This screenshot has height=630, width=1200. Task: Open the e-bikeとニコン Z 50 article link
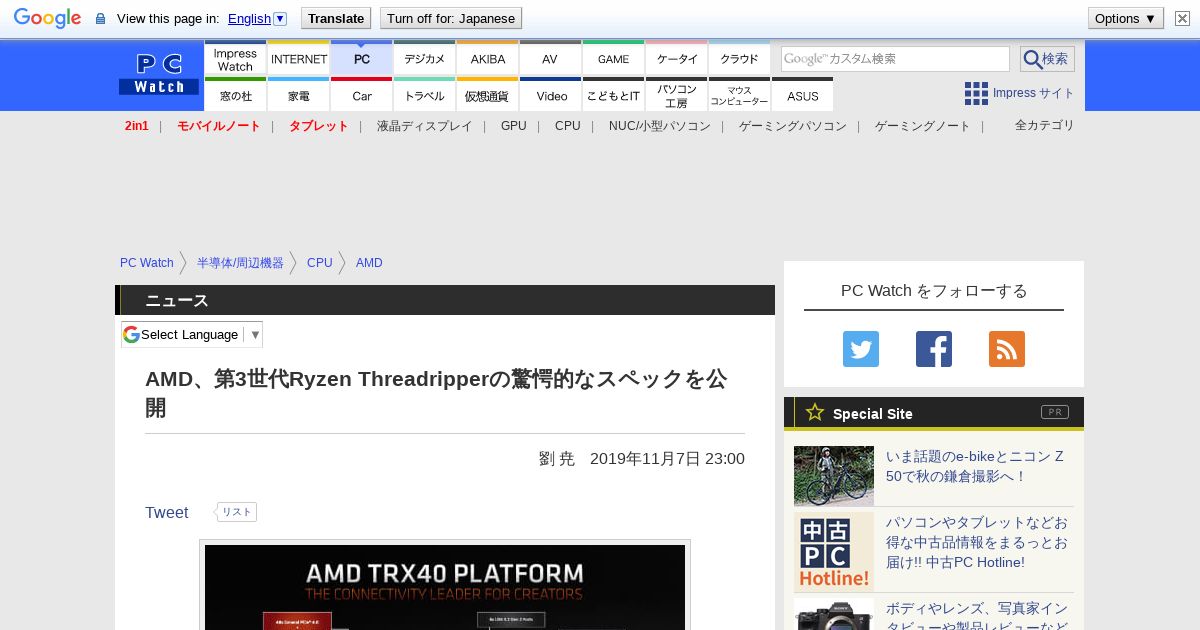tap(975, 466)
